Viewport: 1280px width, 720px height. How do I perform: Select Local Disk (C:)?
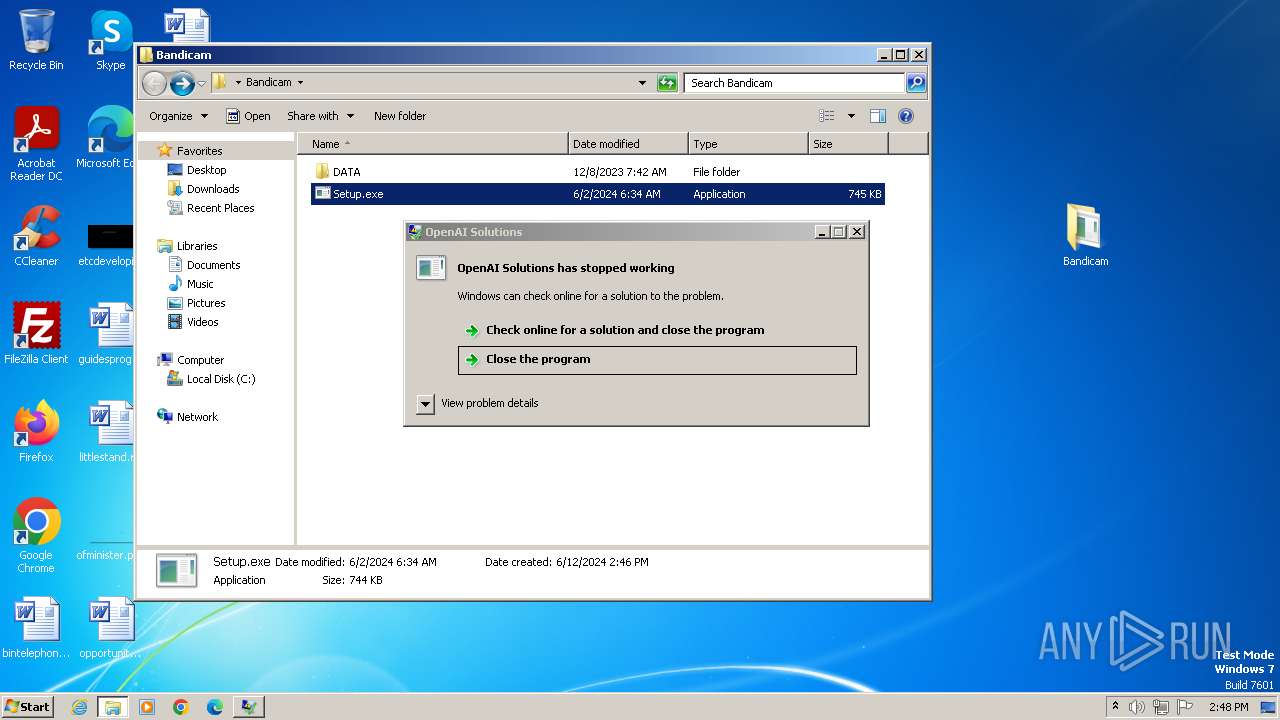pos(220,379)
